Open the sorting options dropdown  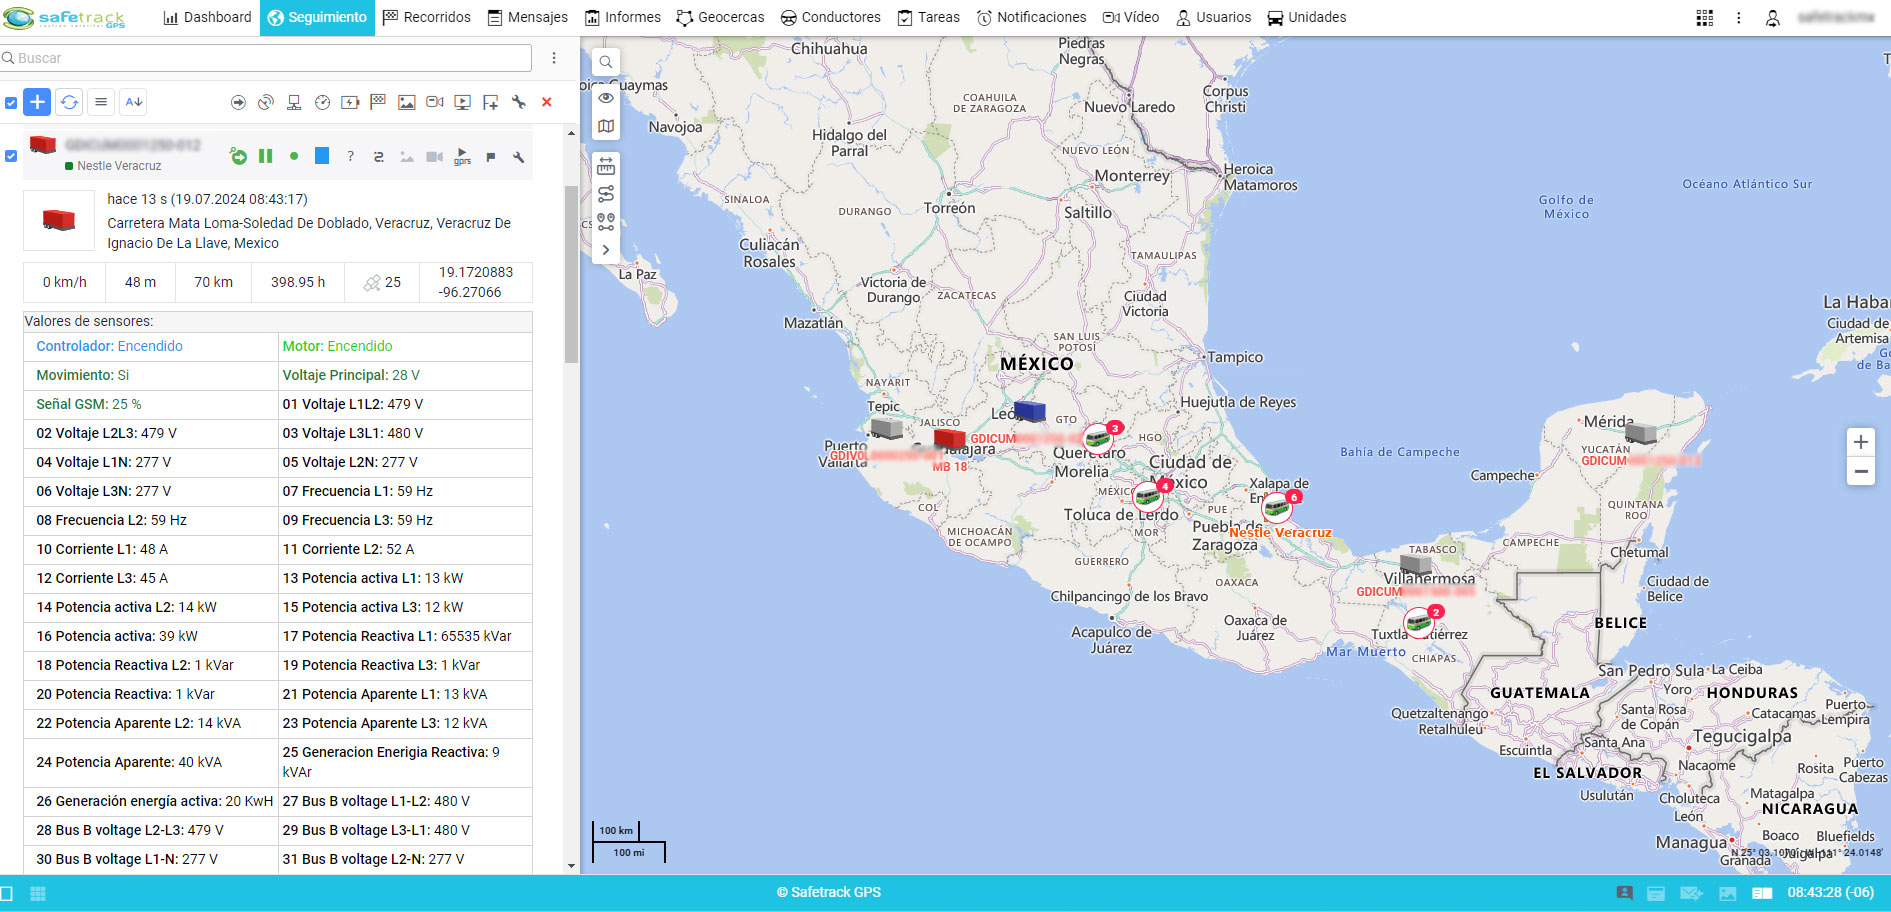[133, 102]
